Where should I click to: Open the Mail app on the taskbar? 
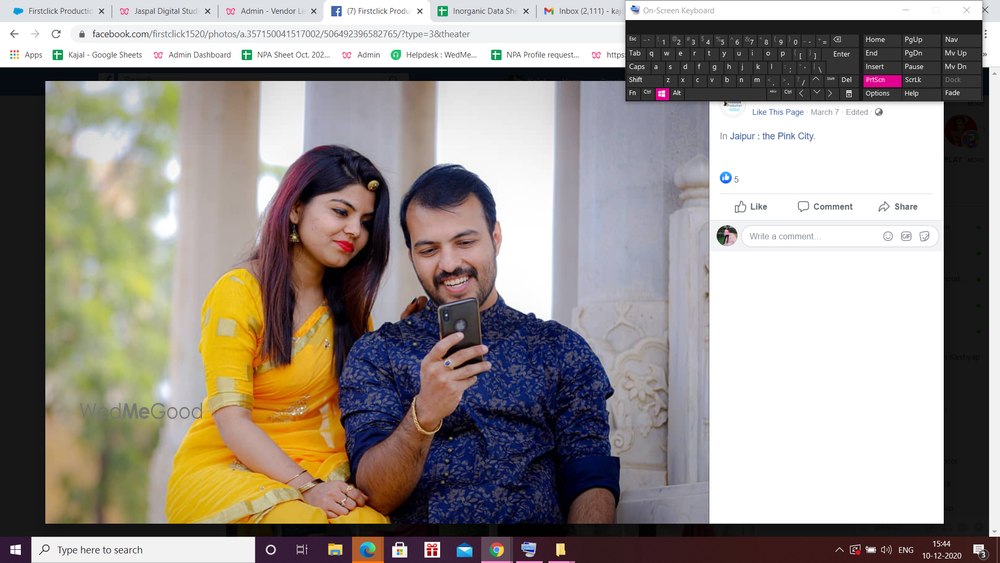(x=464, y=550)
